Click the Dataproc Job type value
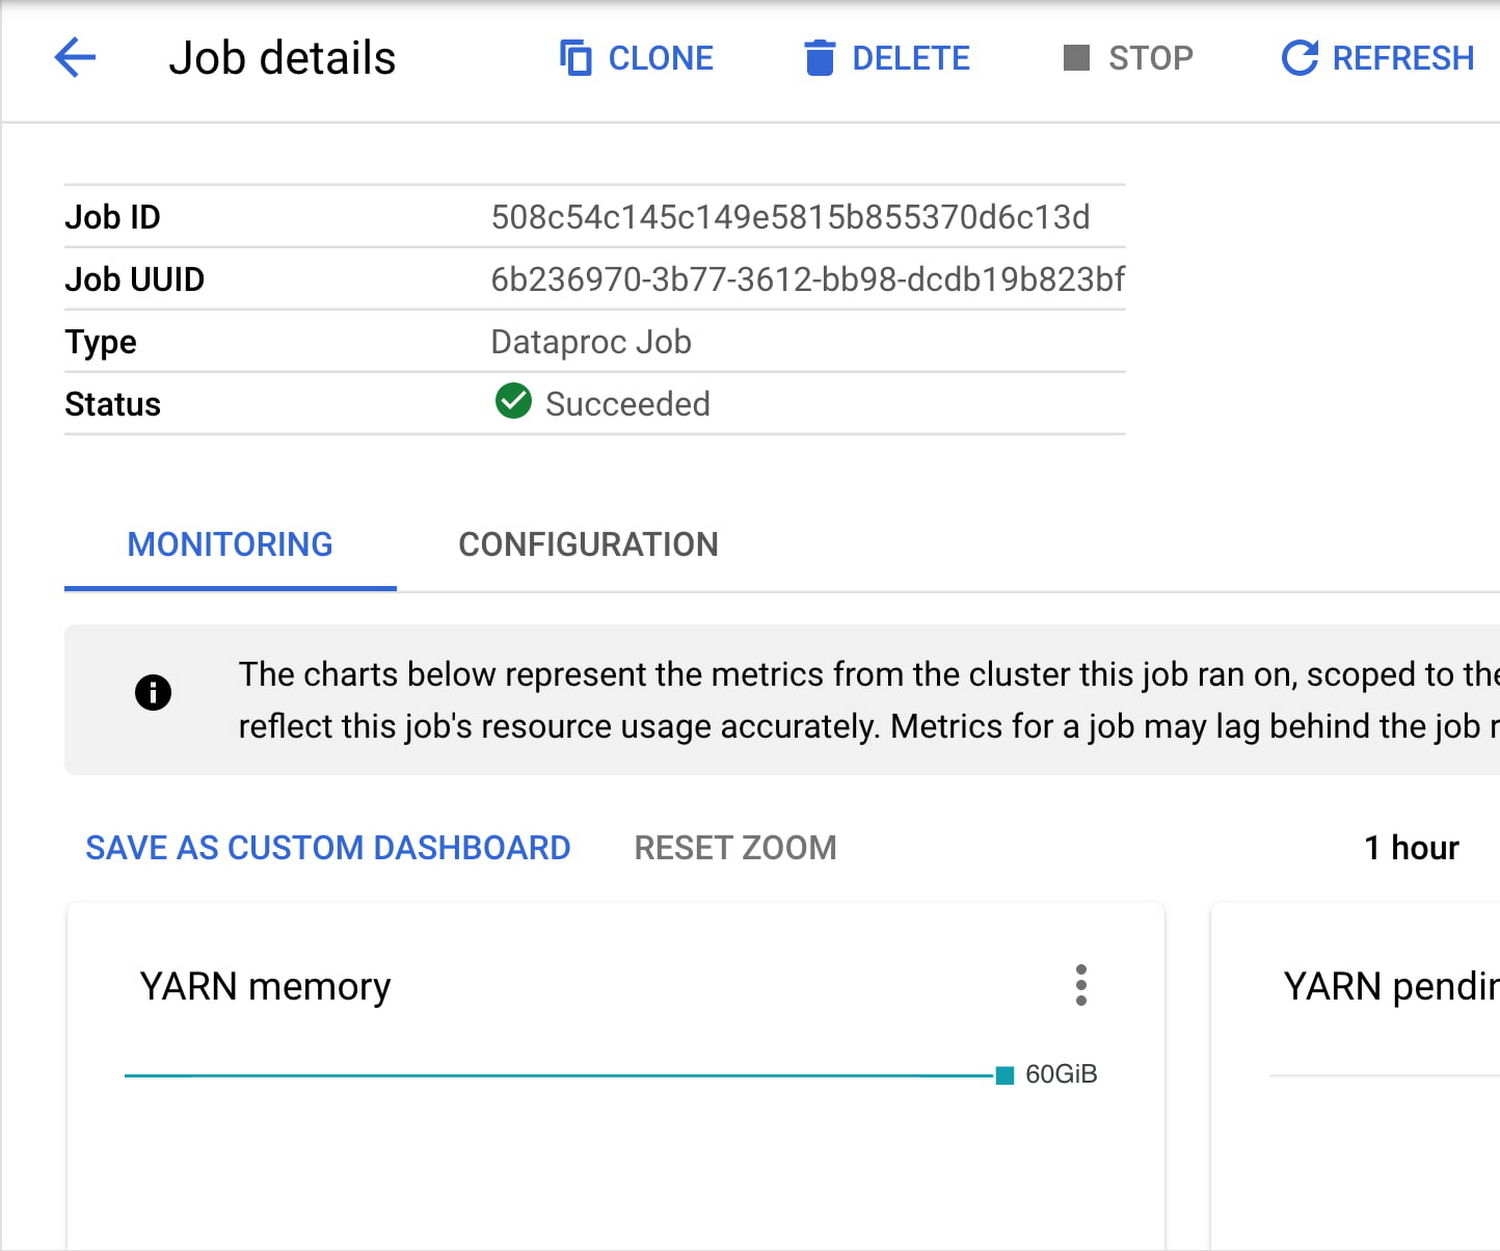Image resolution: width=1500 pixels, height=1251 pixels. pos(591,342)
